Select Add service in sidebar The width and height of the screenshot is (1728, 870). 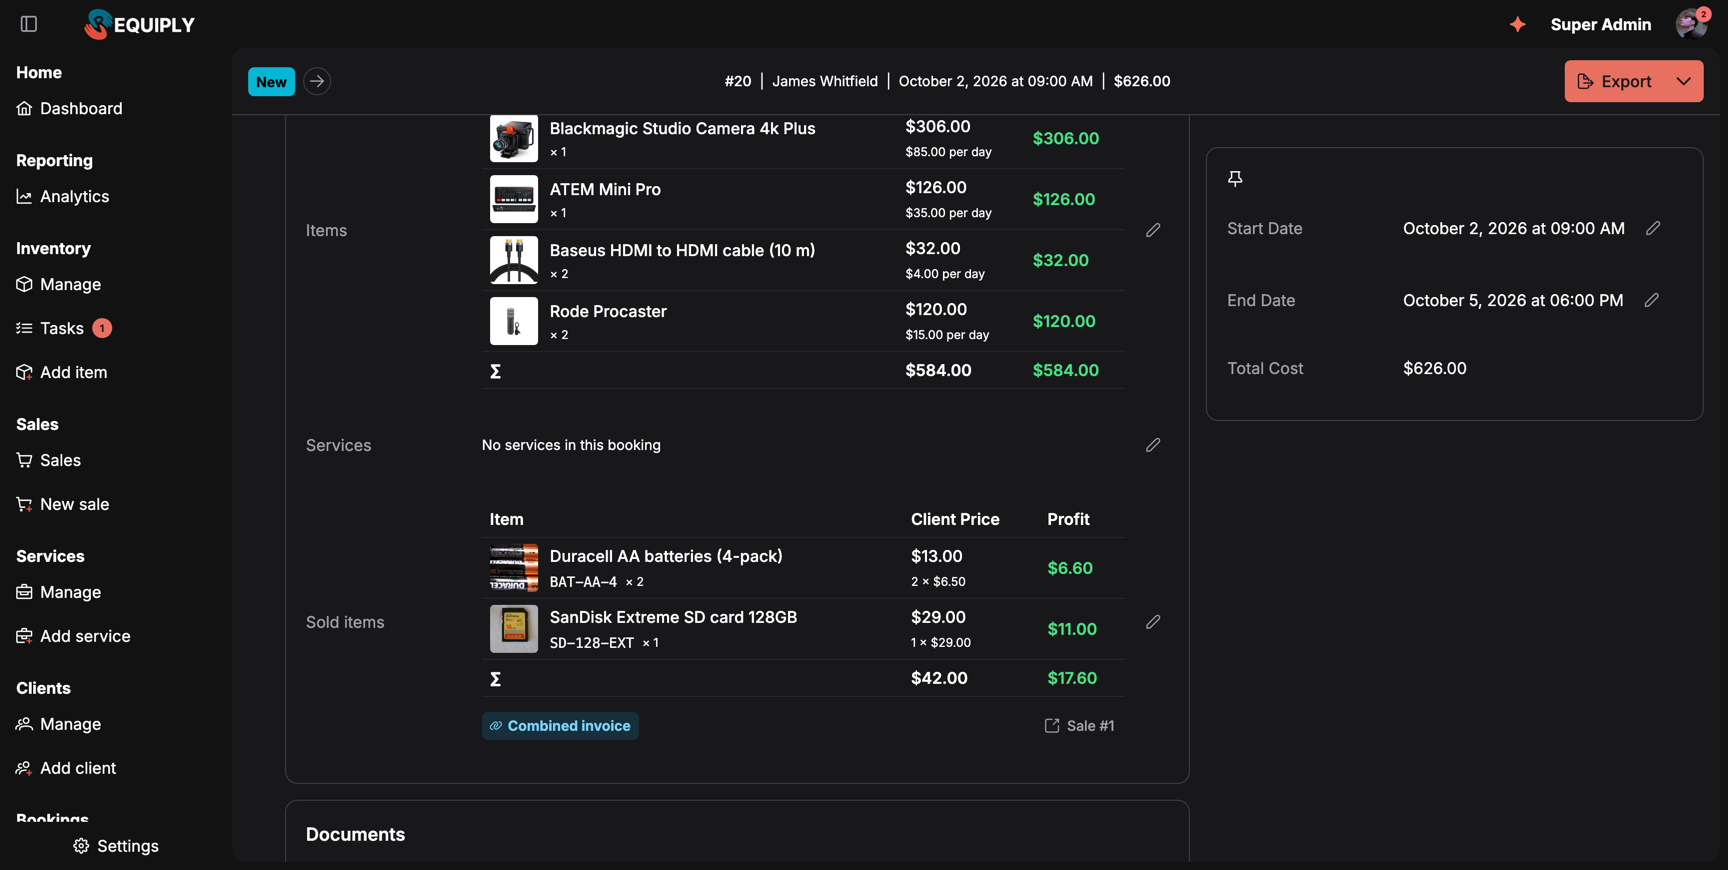click(x=73, y=636)
